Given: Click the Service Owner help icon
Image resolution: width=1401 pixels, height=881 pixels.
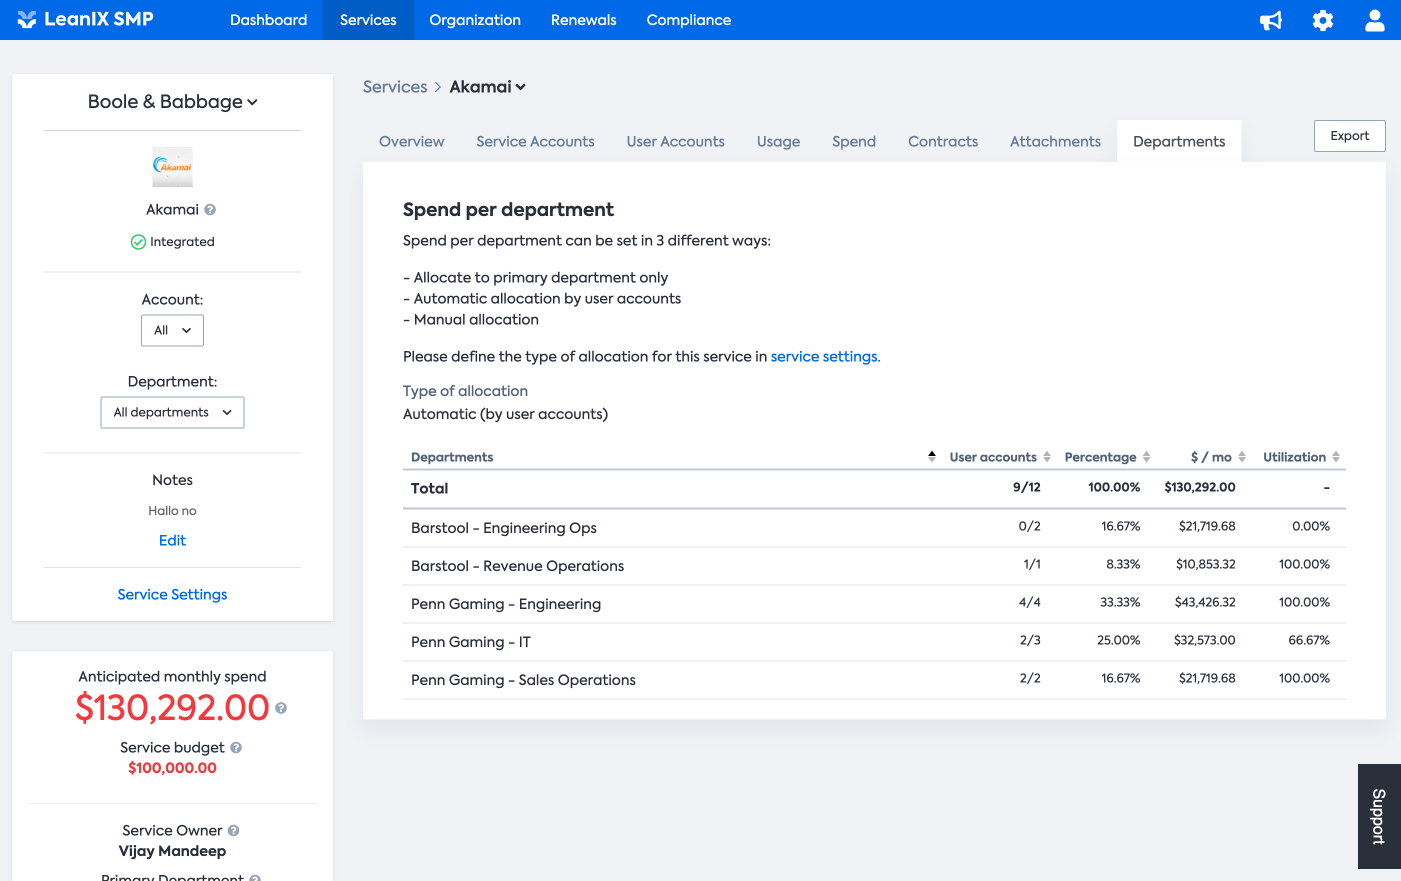Looking at the screenshot, I should tap(234, 831).
